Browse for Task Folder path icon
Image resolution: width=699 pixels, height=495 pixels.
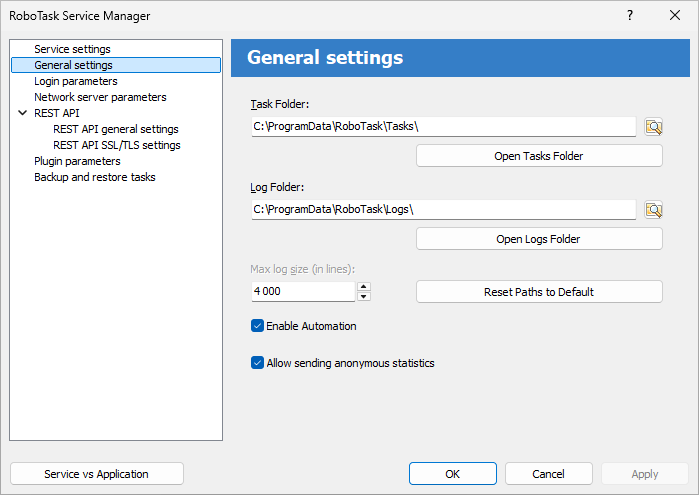point(654,127)
